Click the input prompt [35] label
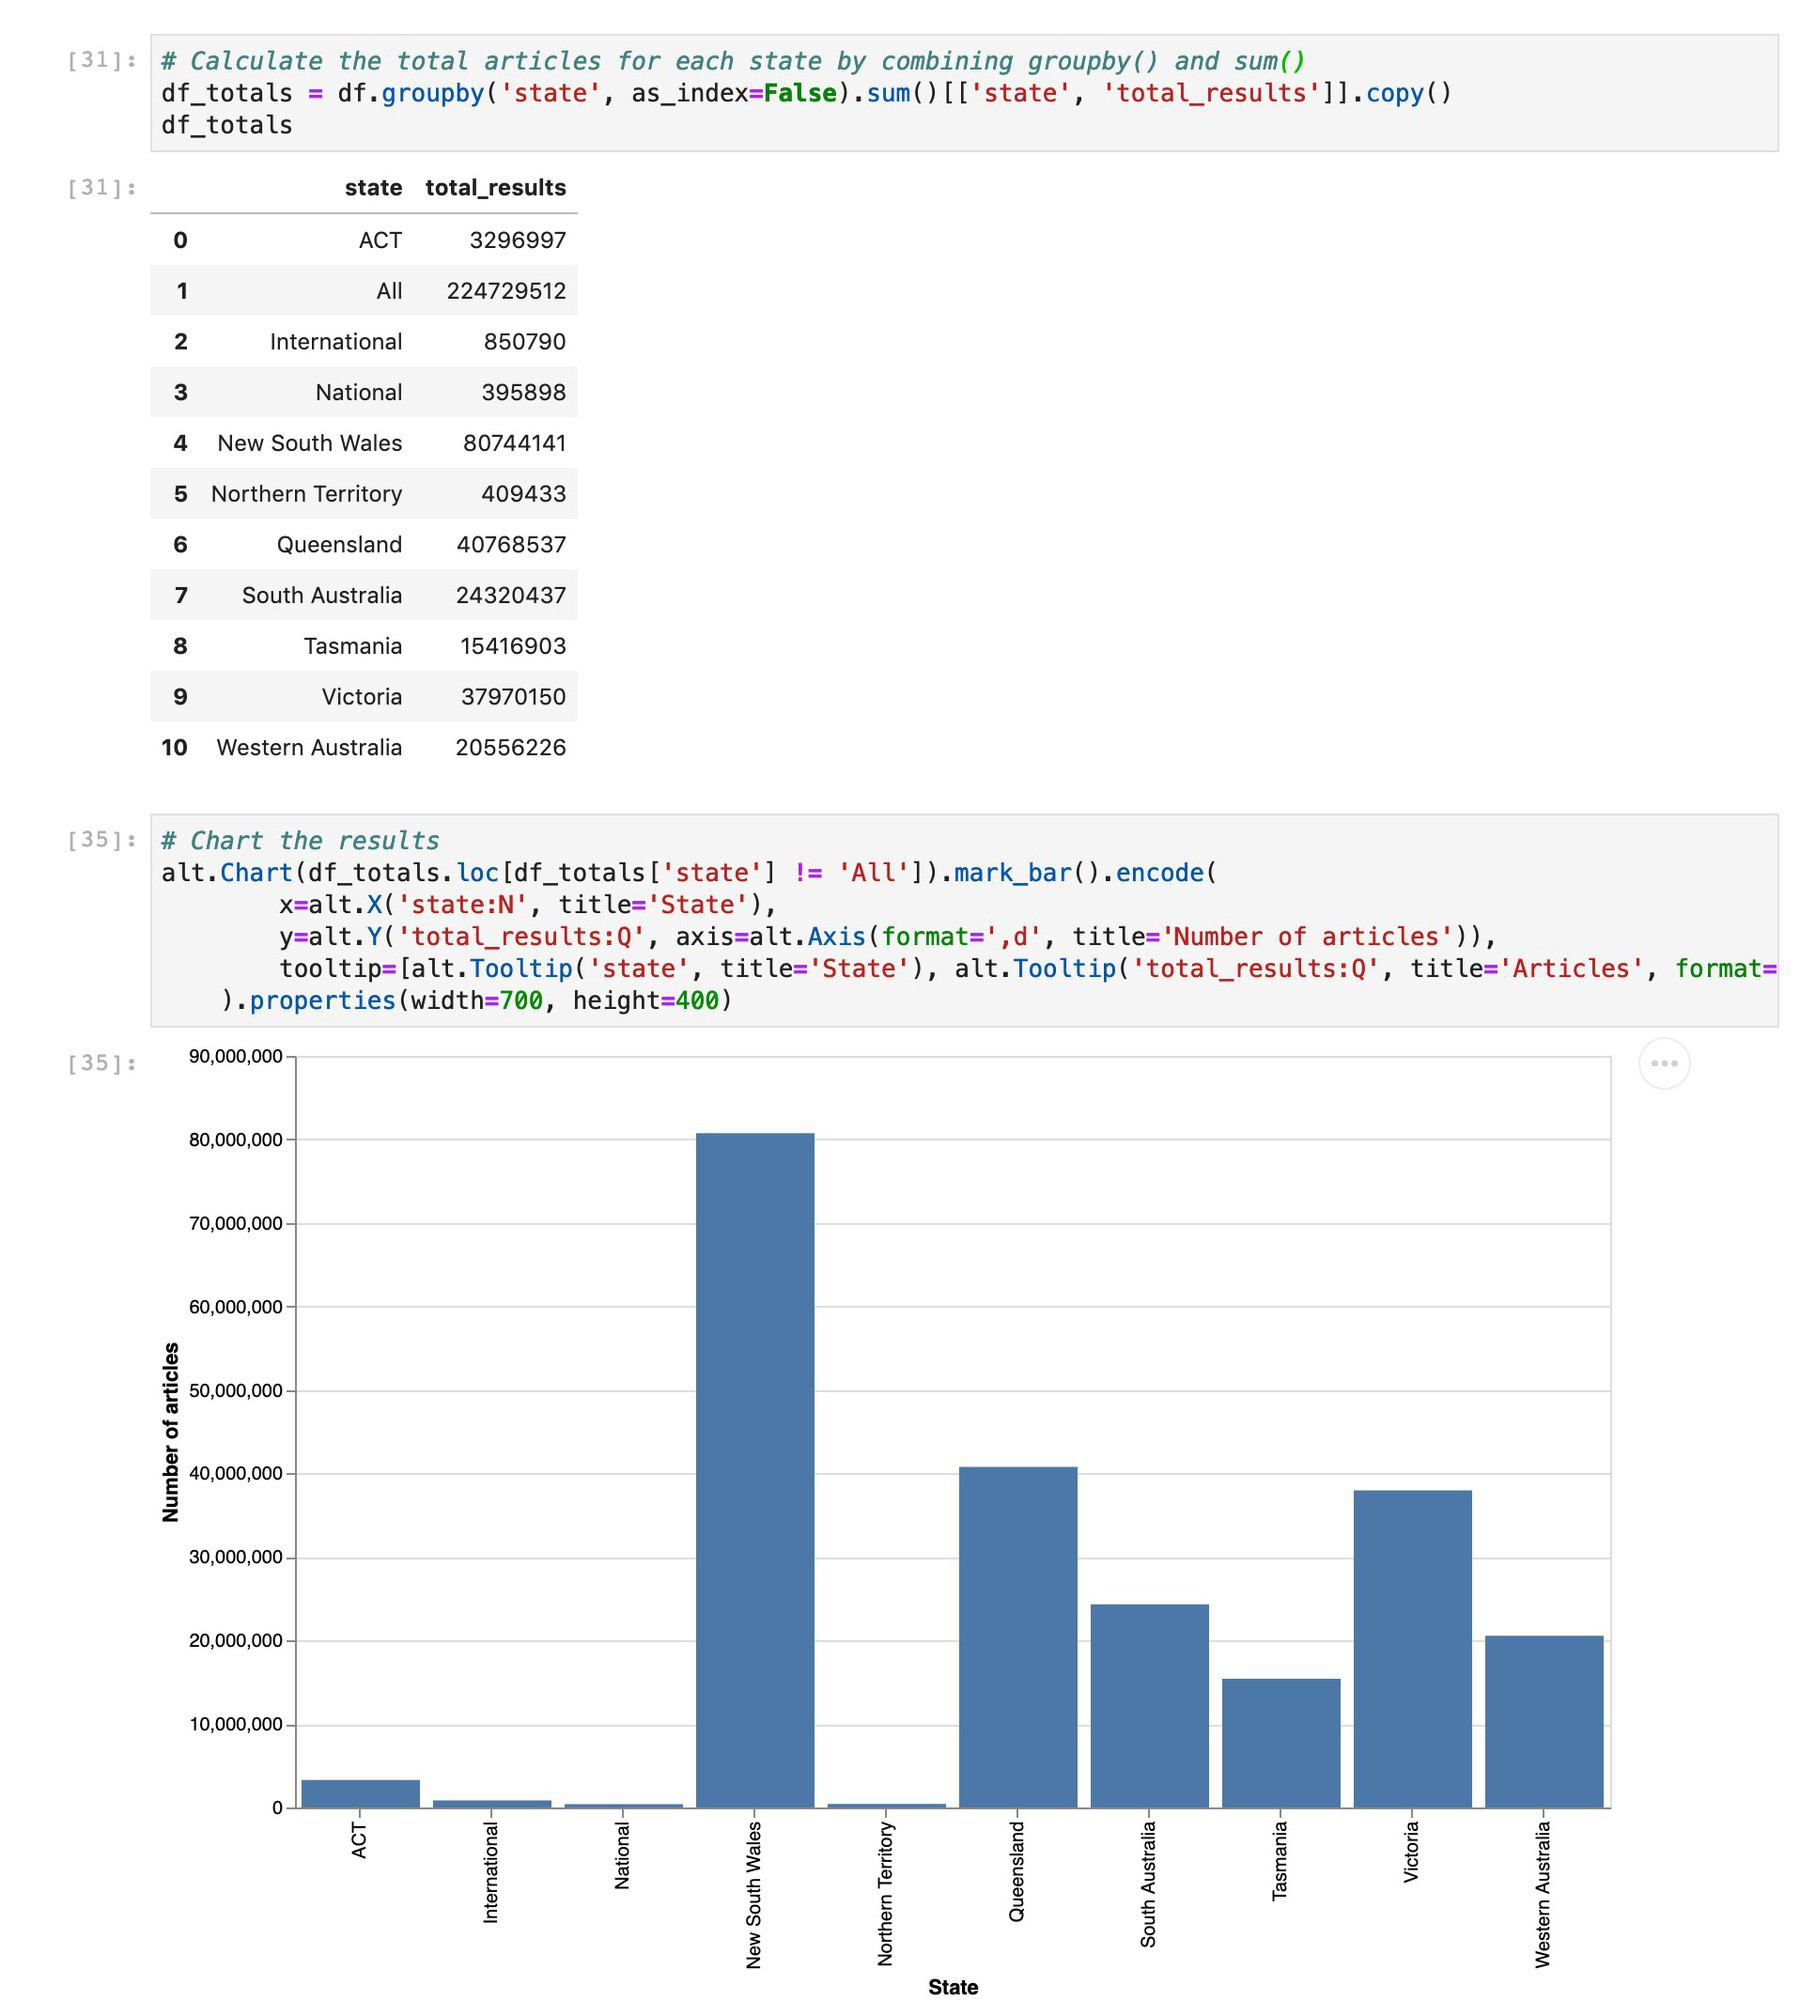The image size is (1800, 2016). (x=102, y=839)
